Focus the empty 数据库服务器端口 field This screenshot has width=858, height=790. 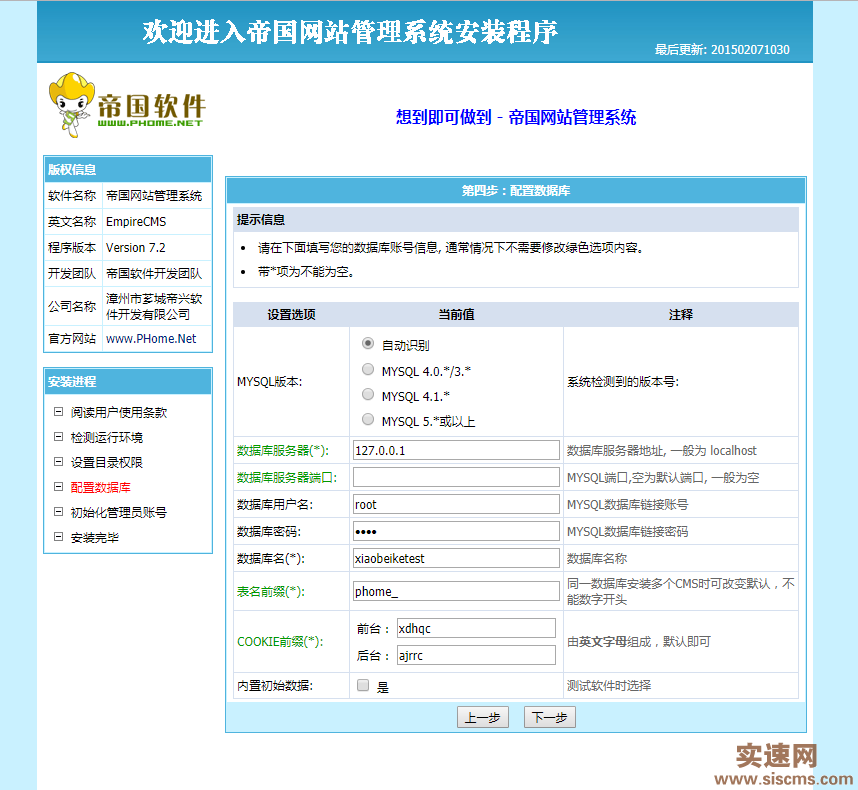(456, 477)
